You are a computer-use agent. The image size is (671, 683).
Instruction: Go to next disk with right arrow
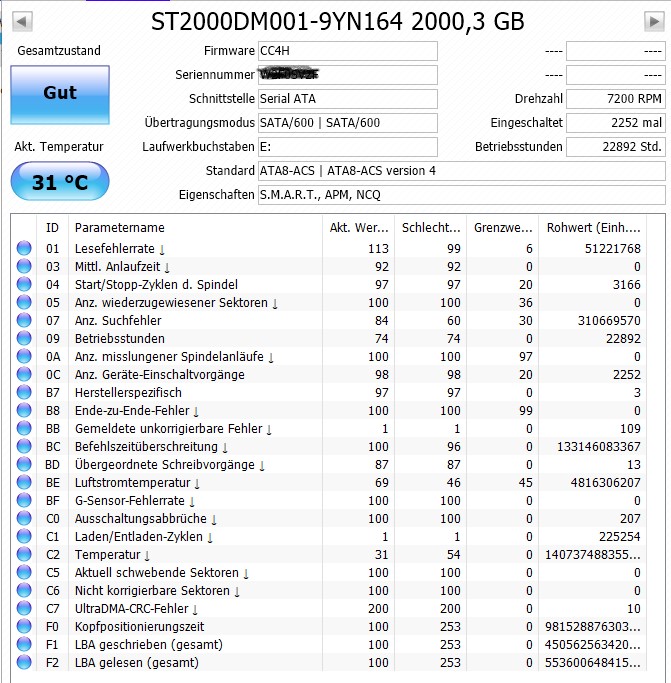coord(654,21)
